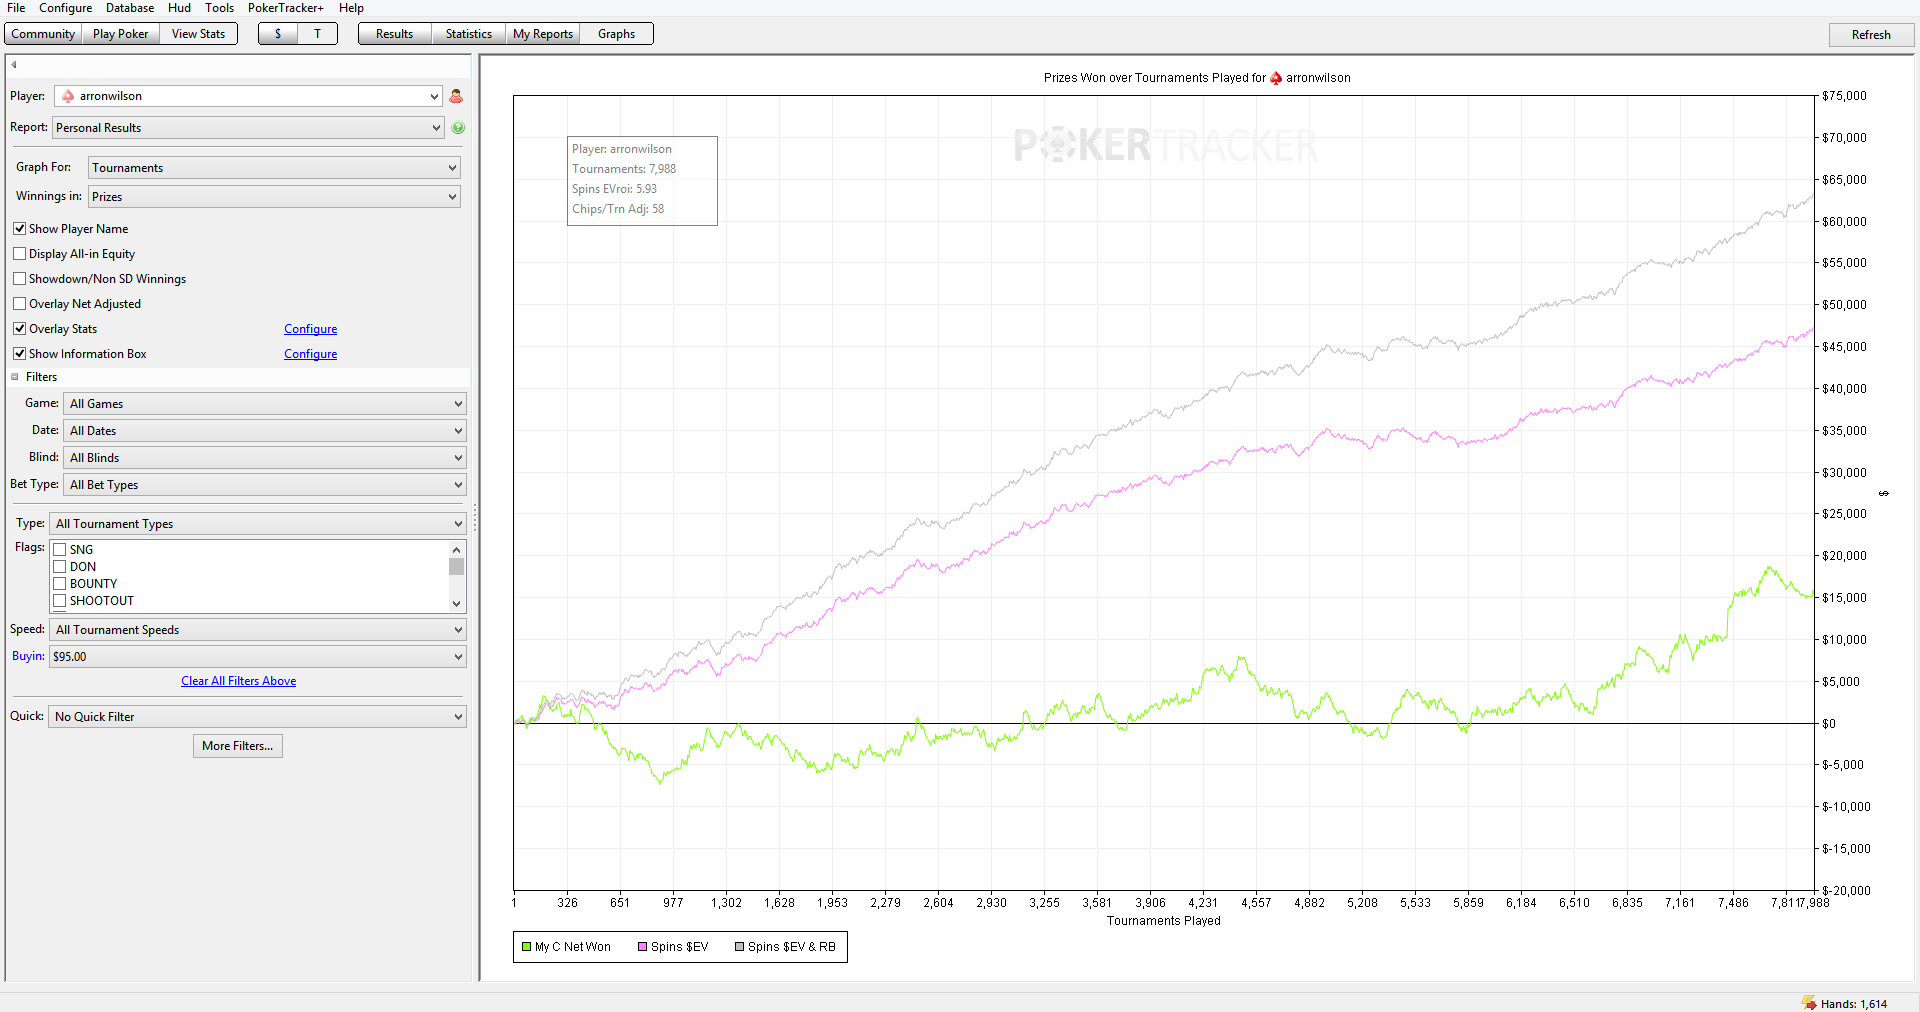
Task: Select the T tournament mode
Action: pyautogui.click(x=318, y=34)
